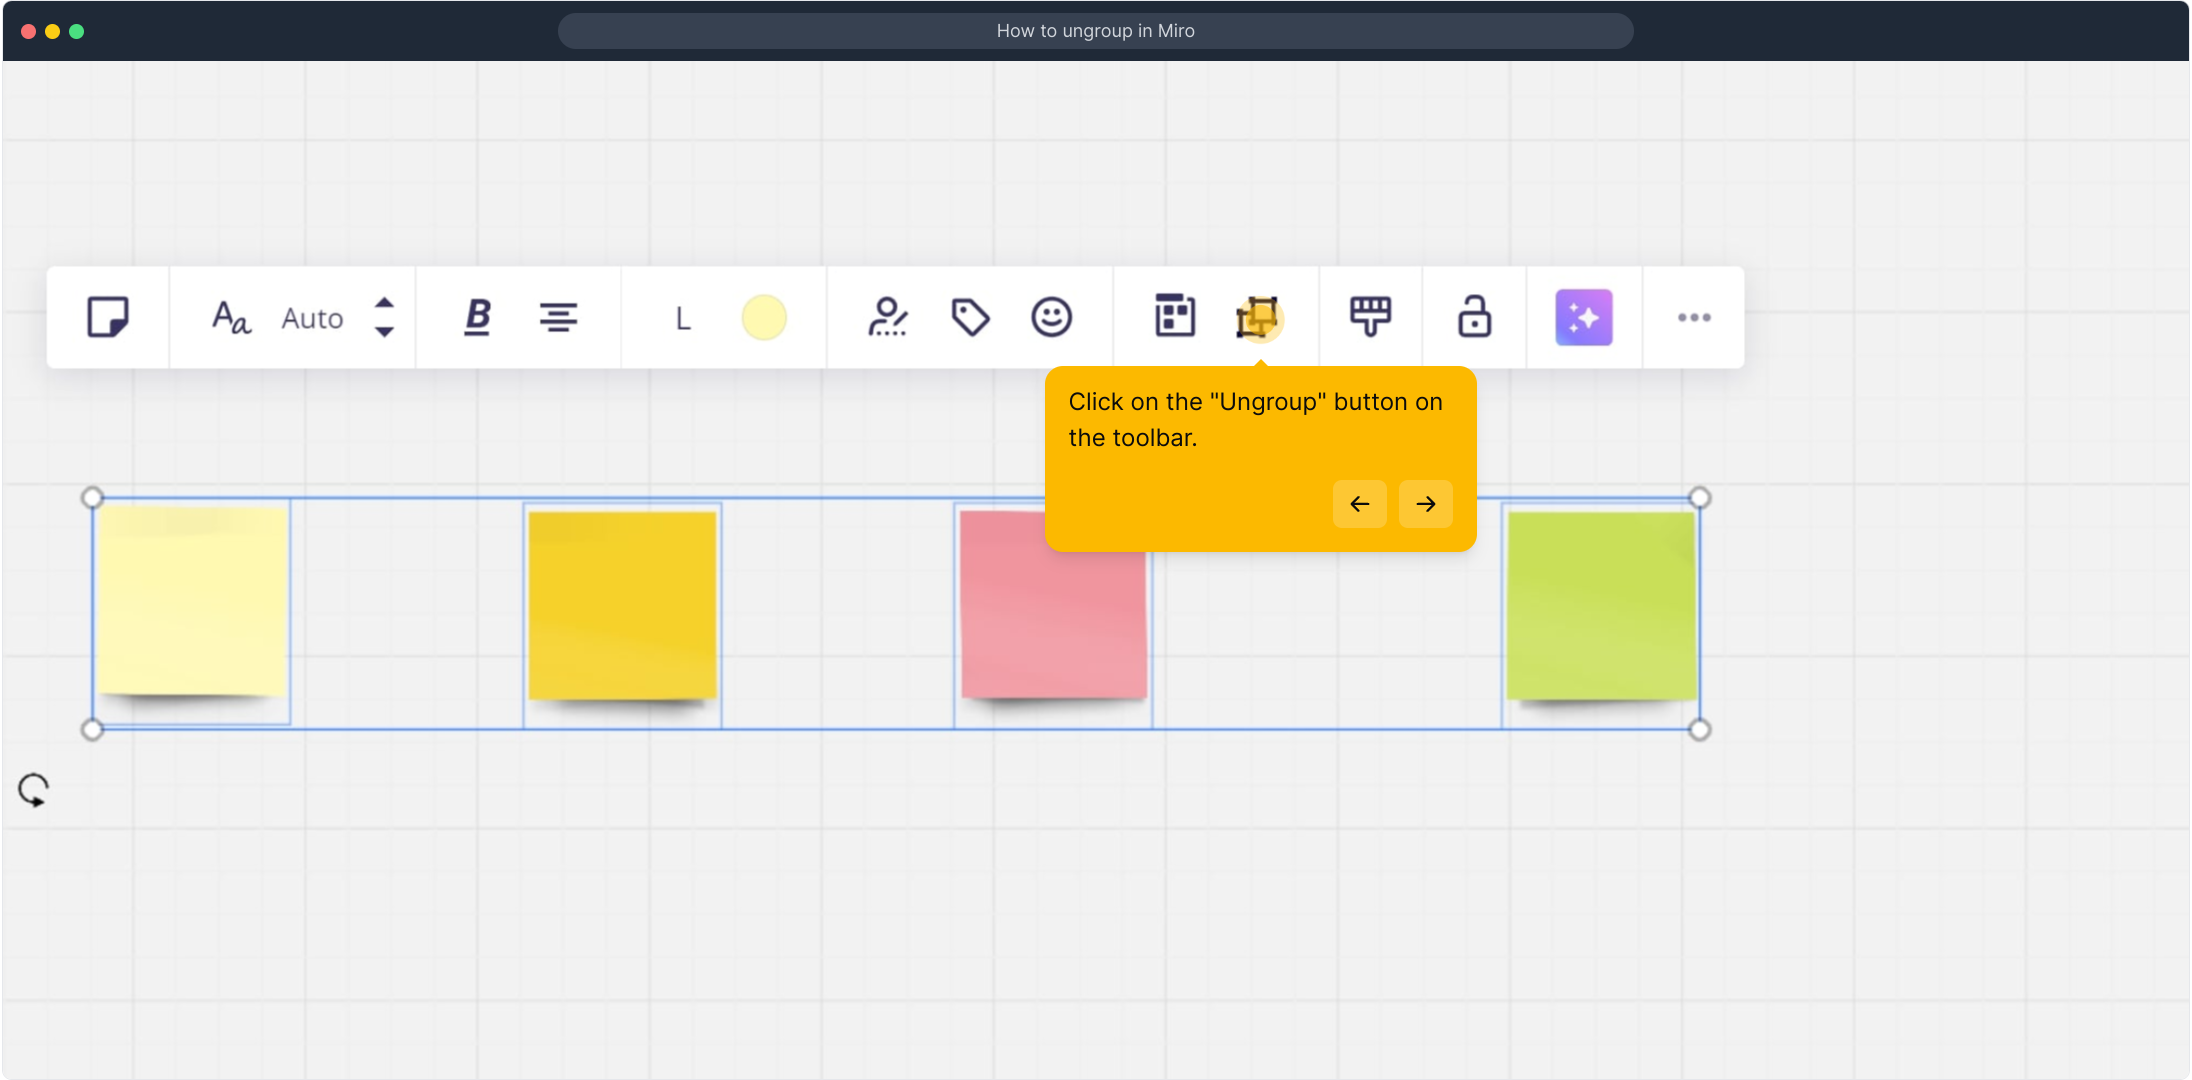Open the more options ellipsis menu

pos(1694,318)
